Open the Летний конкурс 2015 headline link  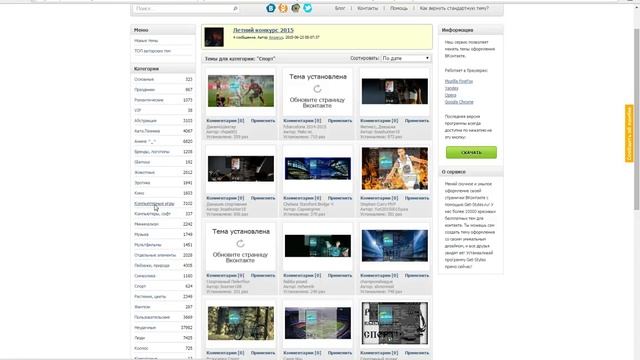[x=263, y=30]
